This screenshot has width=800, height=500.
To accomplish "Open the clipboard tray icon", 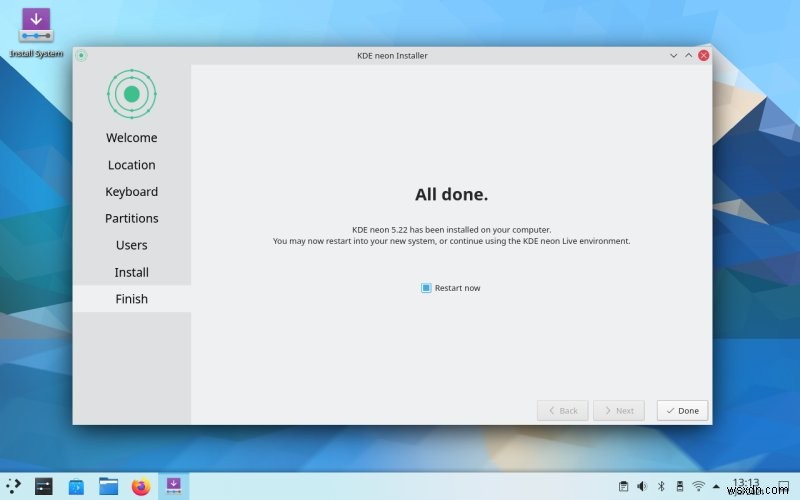I will (x=623, y=486).
